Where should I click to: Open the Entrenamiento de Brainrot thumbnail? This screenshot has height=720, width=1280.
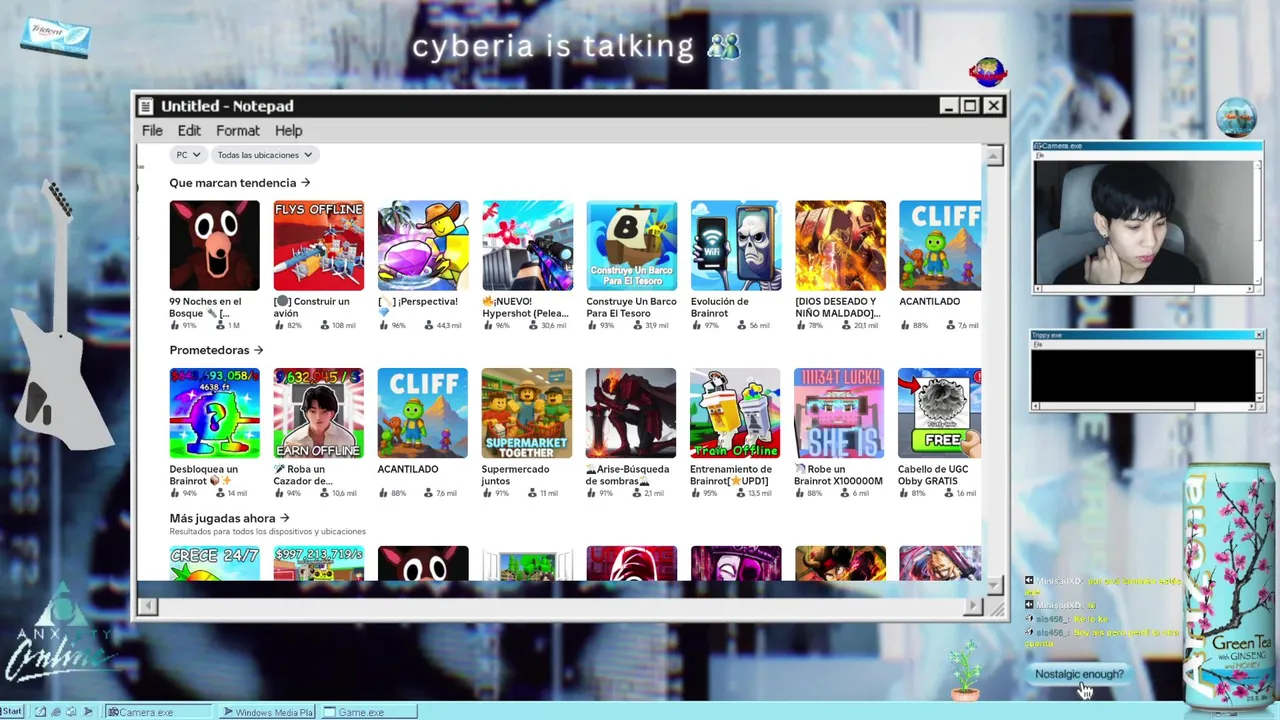pyautogui.click(x=735, y=413)
